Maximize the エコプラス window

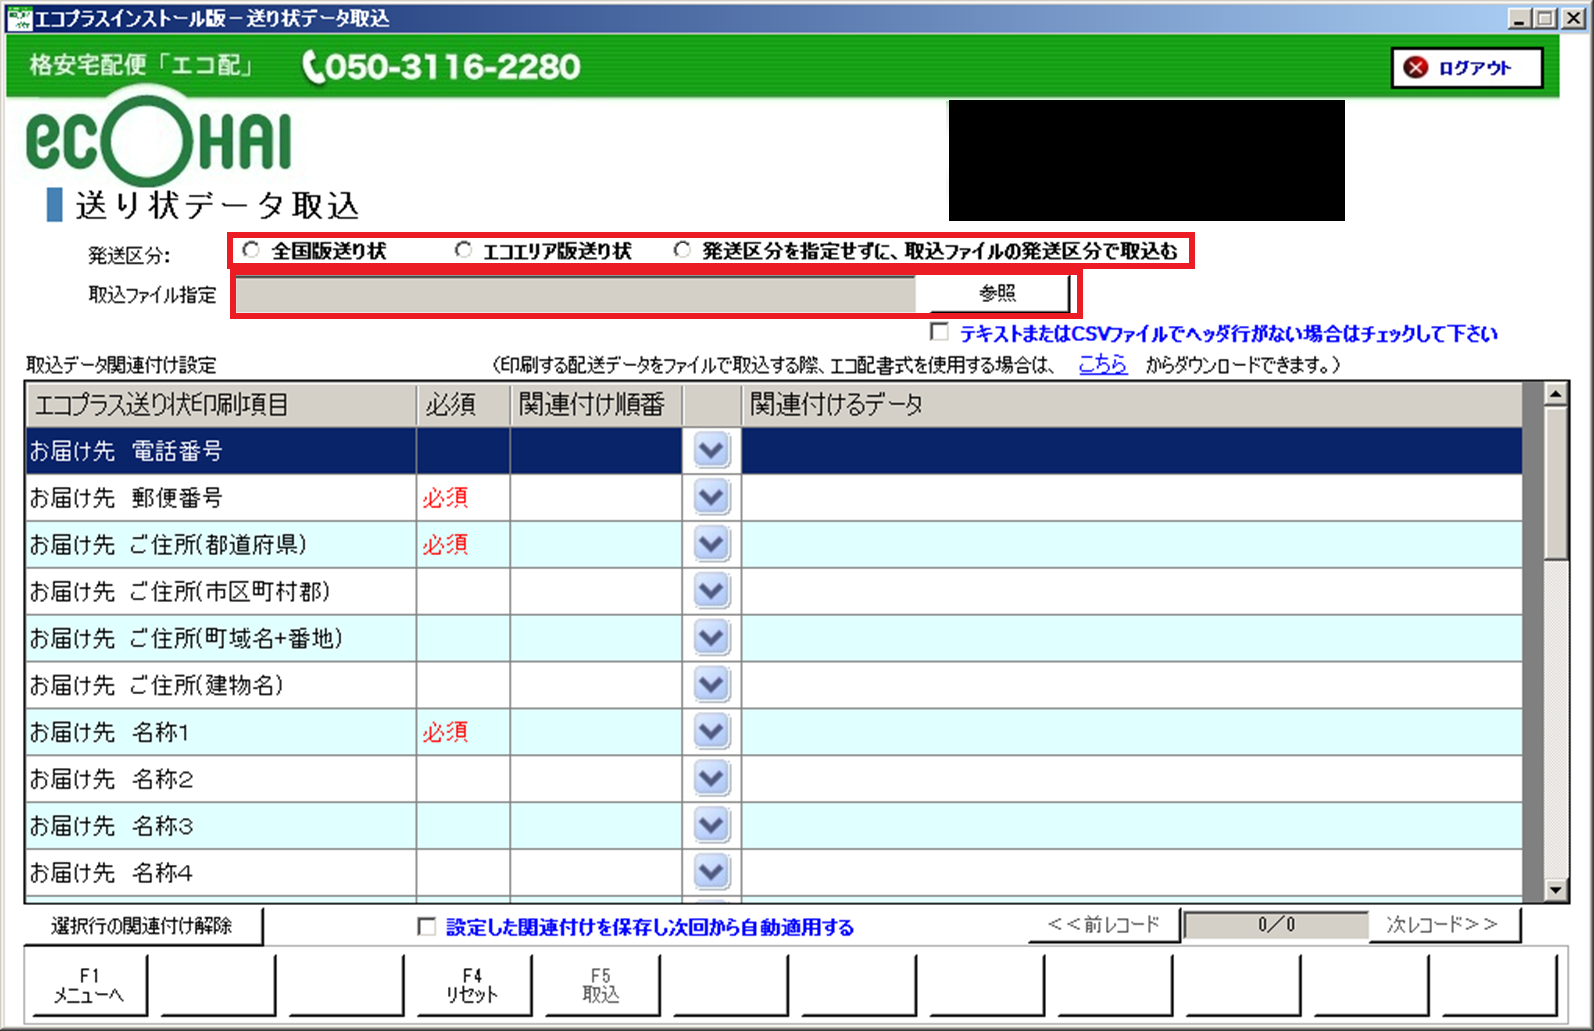pos(1545,18)
